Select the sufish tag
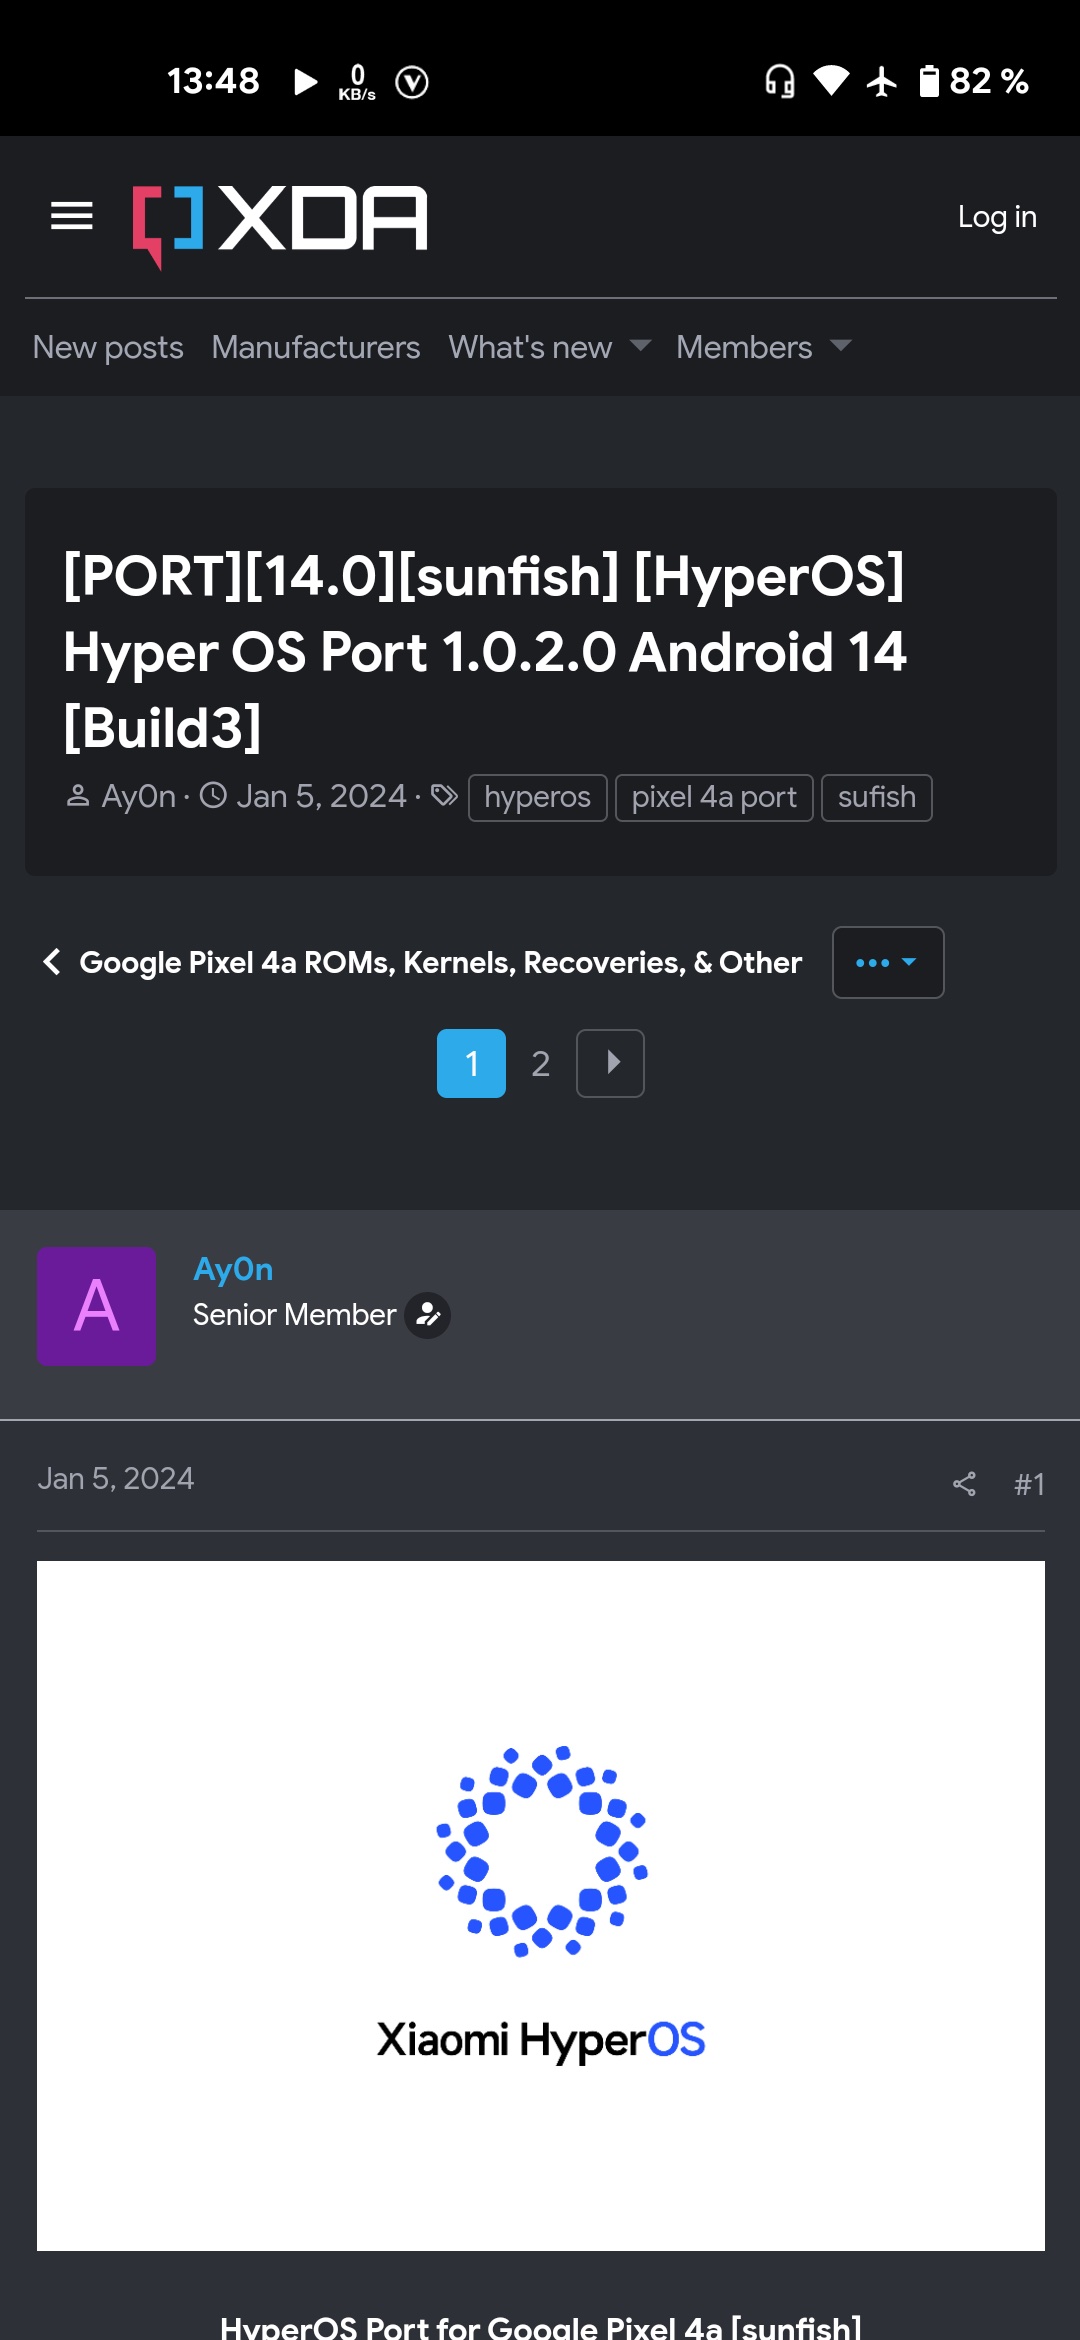 (877, 798)
